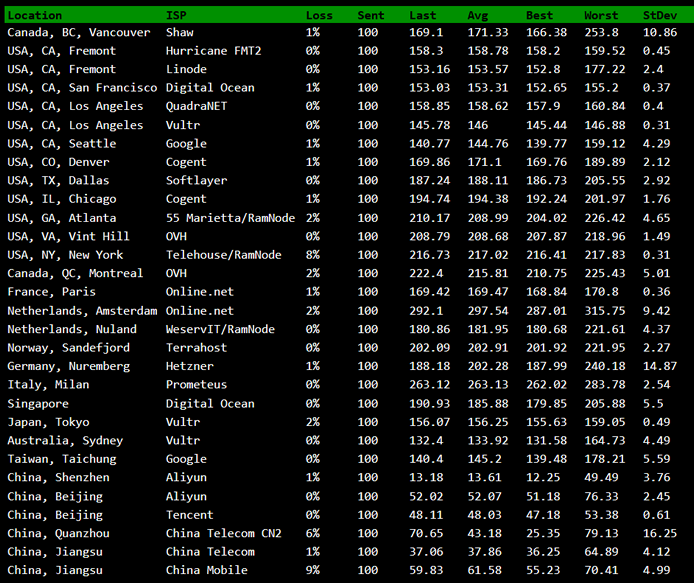Click the StDev column header
Screen dimensions: 694x583
660,15
